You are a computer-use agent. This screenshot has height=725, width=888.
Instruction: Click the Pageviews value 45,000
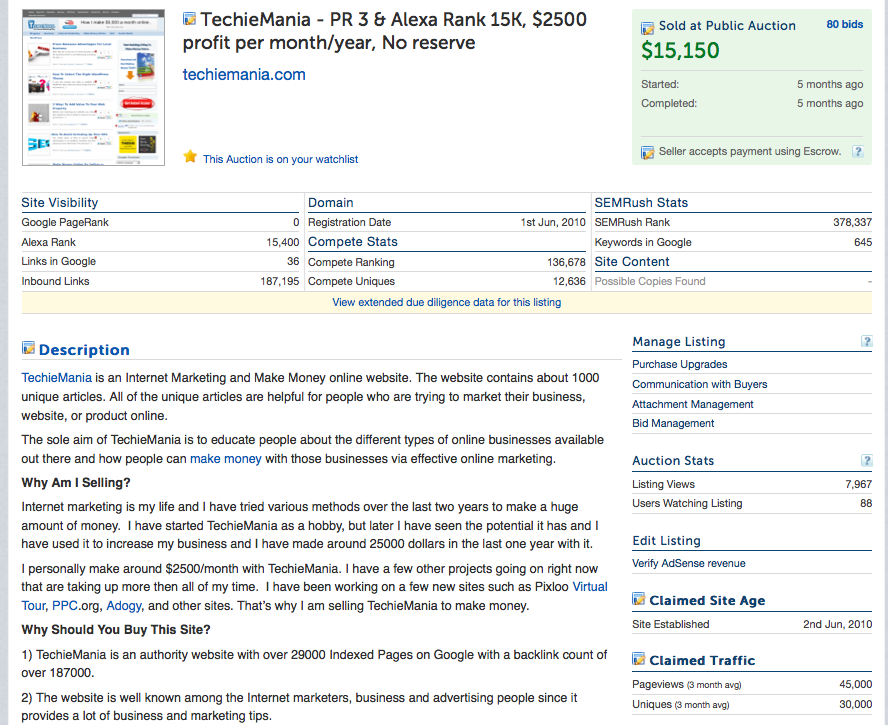coord(856,684)
